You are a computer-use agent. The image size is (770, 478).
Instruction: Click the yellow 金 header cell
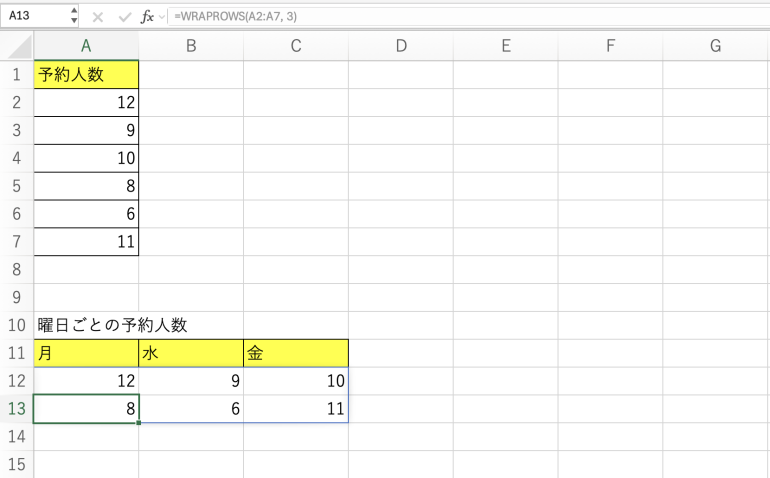pos(296,353)
